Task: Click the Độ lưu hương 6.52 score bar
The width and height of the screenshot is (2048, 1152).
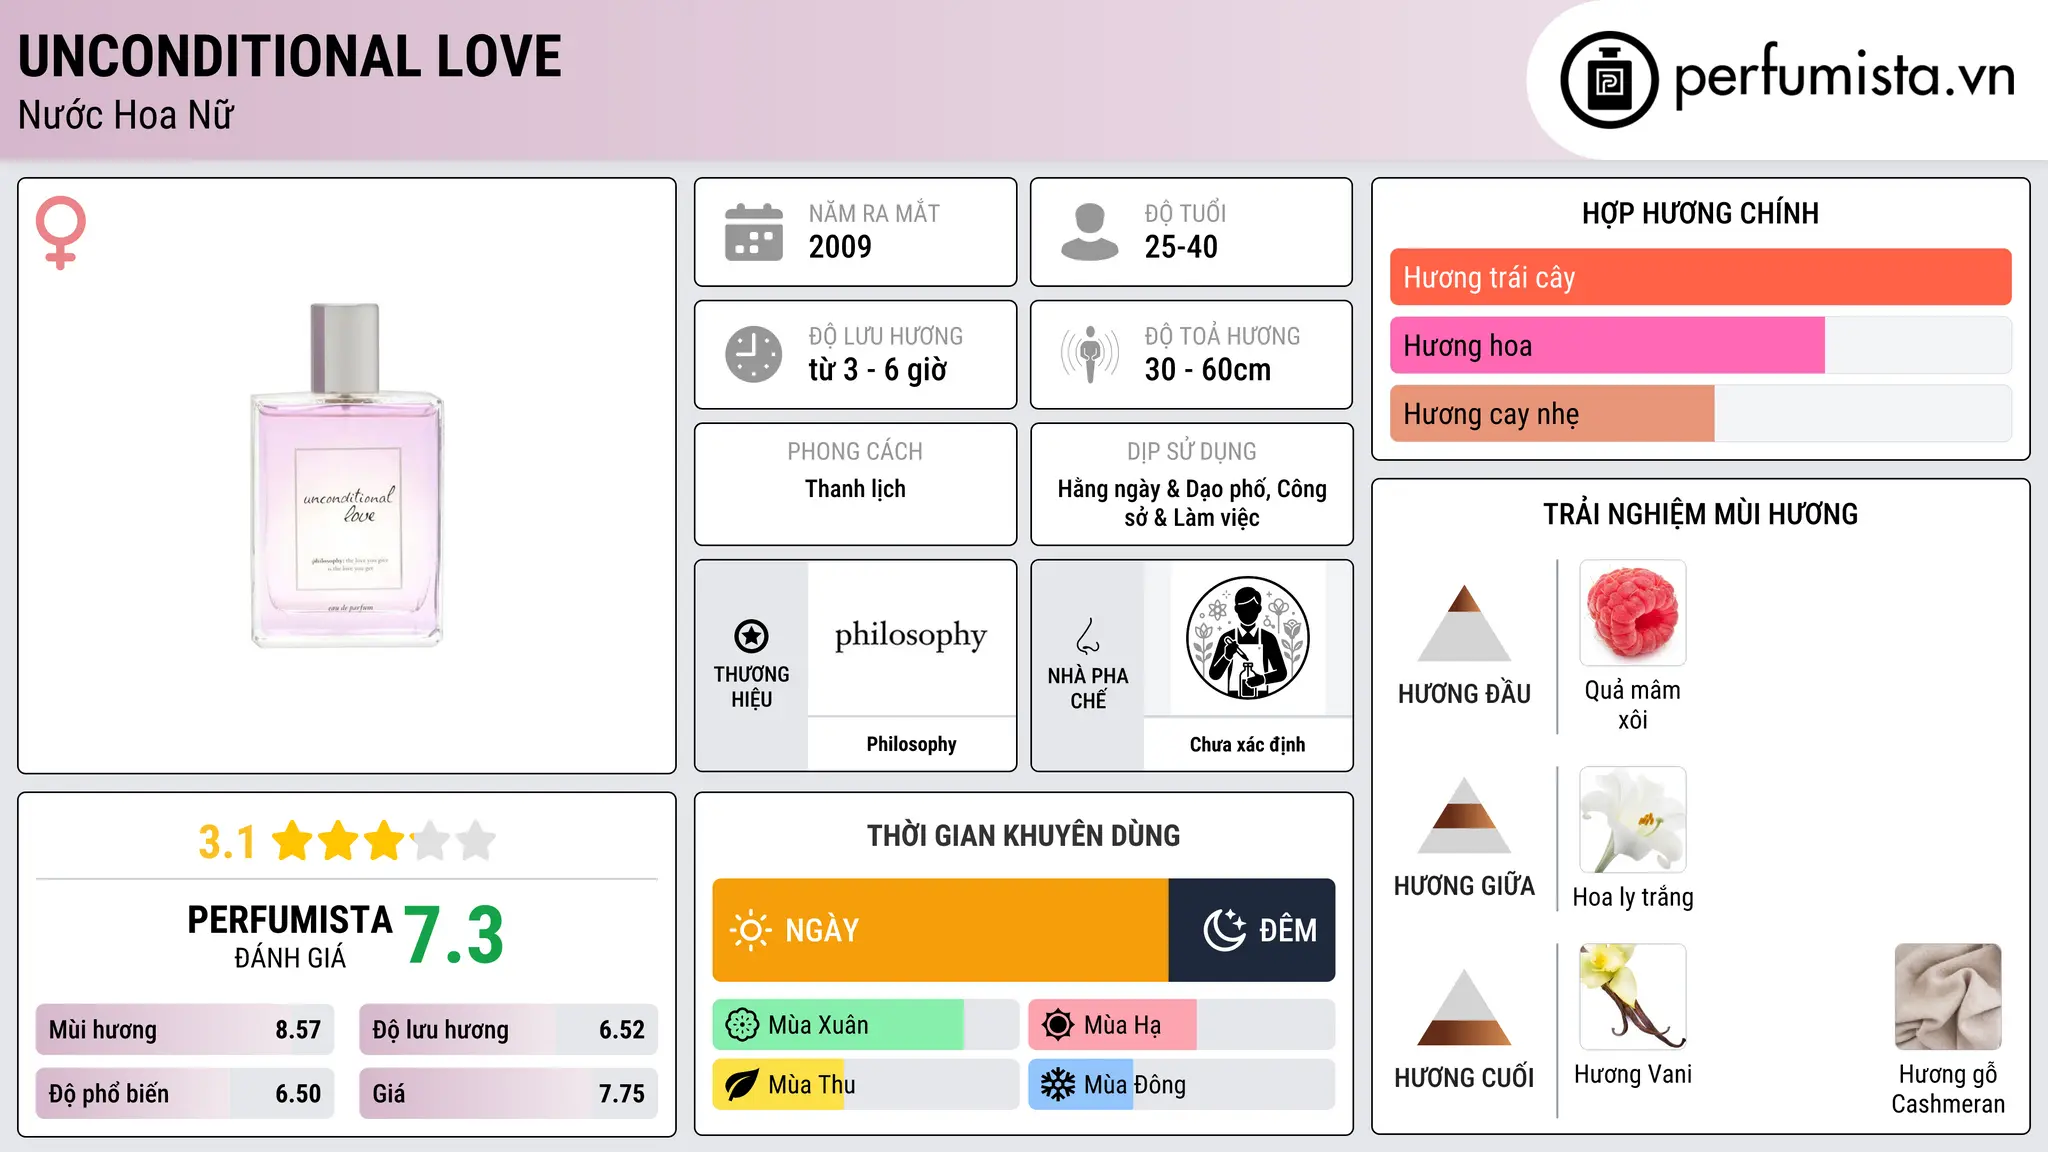Action: pos(509,1030)
